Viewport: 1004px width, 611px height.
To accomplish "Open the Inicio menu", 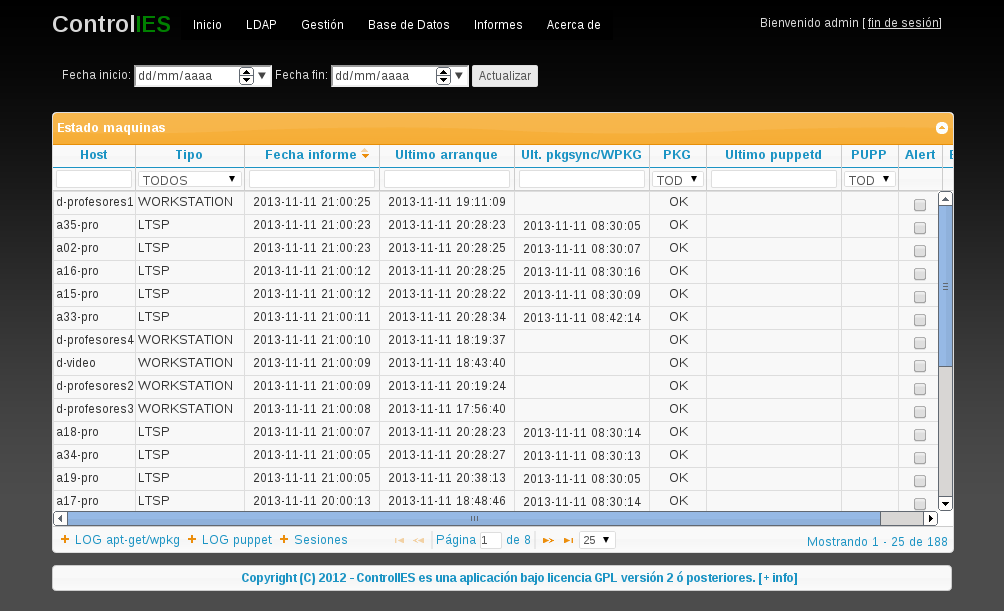I will (207, 25).
